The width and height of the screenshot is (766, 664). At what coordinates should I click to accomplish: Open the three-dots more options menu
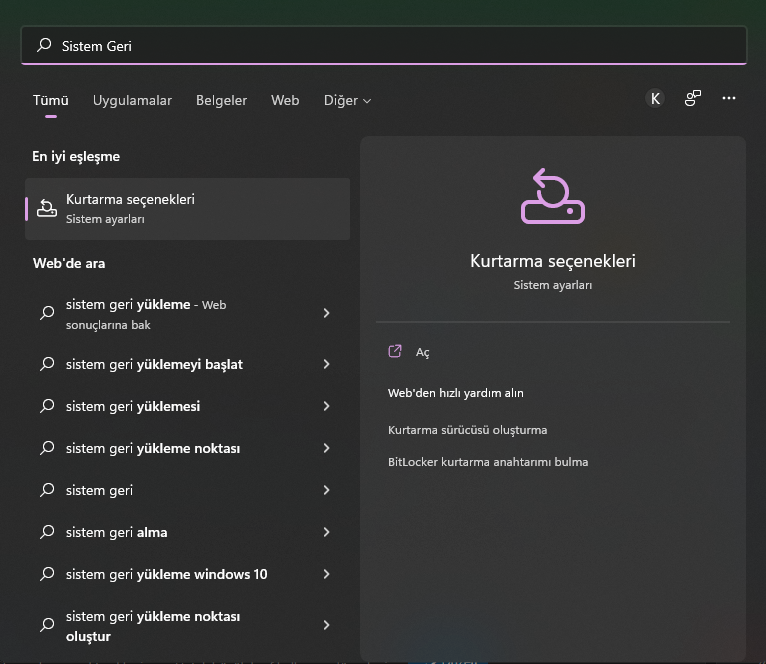click(729, 98)
